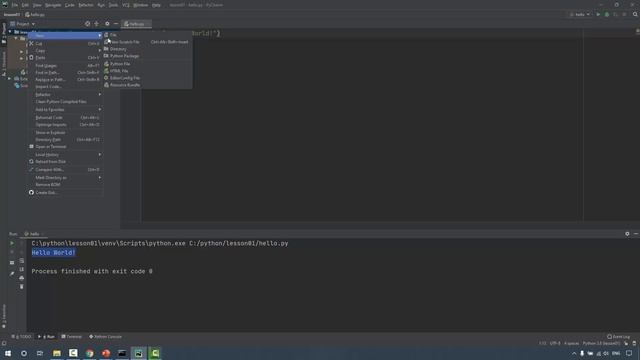Choose Python Package in the New submenu

pos(147,56)
